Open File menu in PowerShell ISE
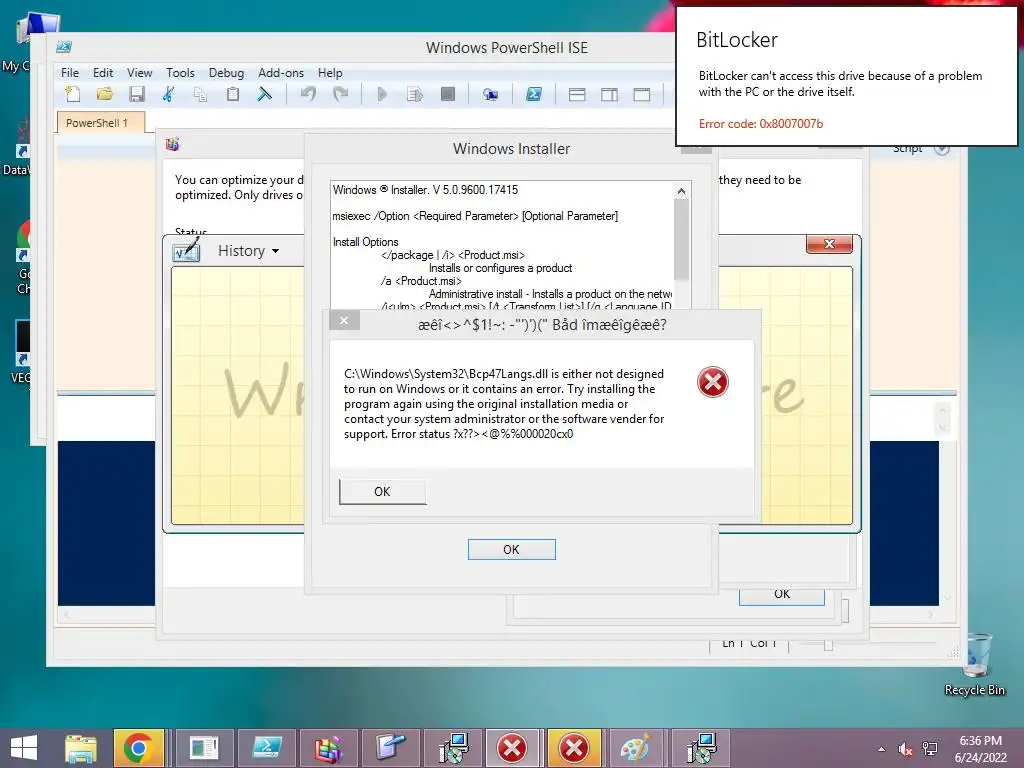1024x768 pixels. (70, 72)
